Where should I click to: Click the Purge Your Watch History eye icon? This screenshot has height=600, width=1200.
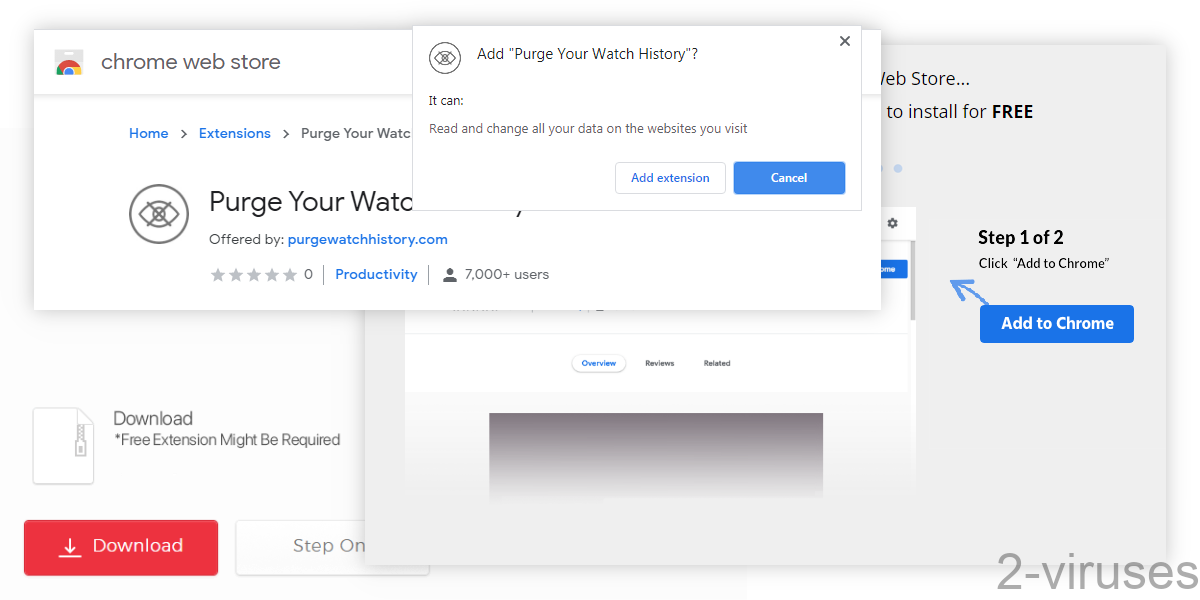tap(158, 214)
